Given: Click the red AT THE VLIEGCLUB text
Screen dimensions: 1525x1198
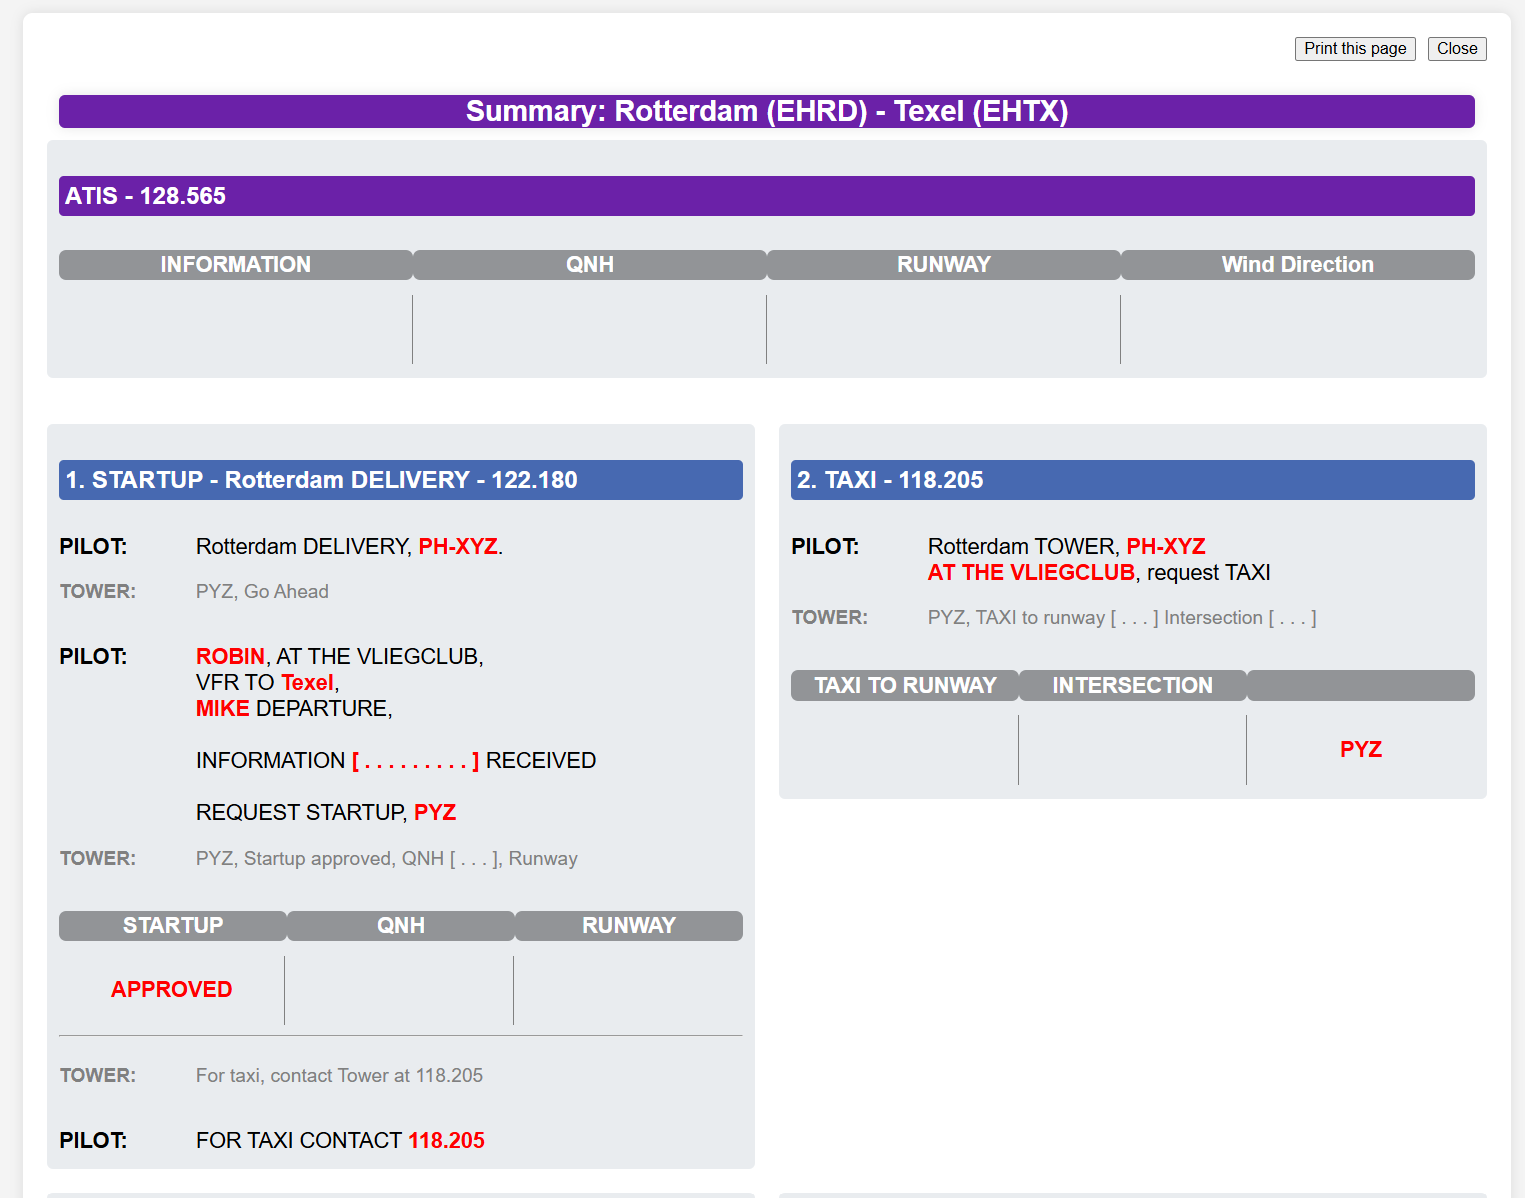Looking at the screenshot, I should point(1031,573).
